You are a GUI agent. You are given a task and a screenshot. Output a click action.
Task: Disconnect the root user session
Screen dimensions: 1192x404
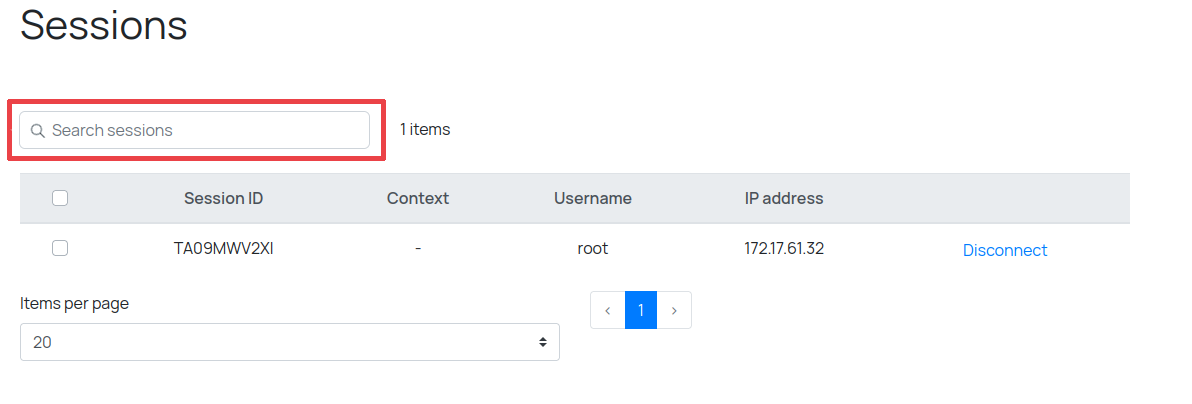pyautogui.click(x=1005, y=250)
